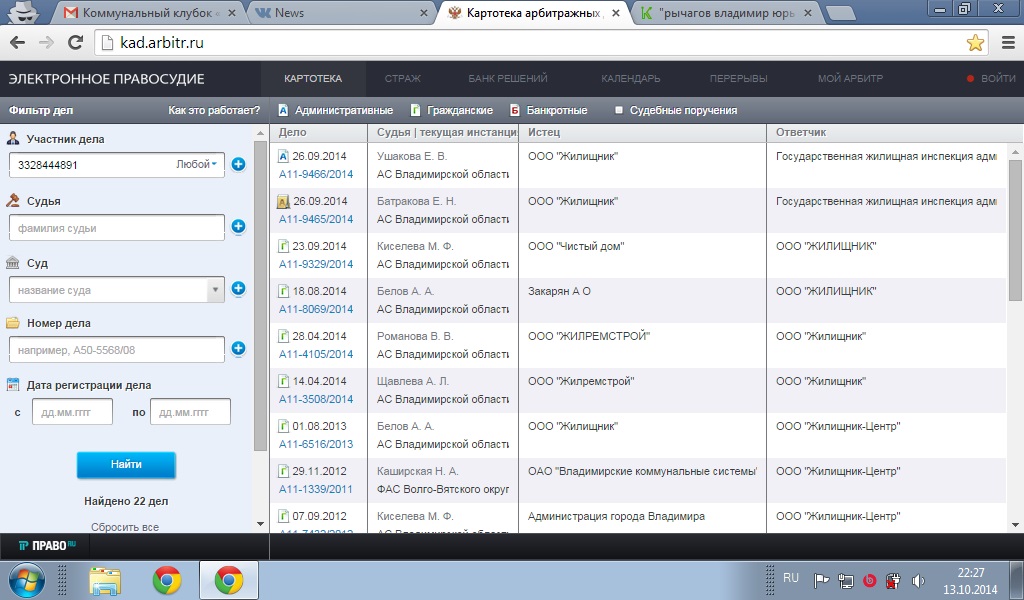Reload the page with the refresh icon
This screenshot has height=600, width=1024.
(76, 42)
